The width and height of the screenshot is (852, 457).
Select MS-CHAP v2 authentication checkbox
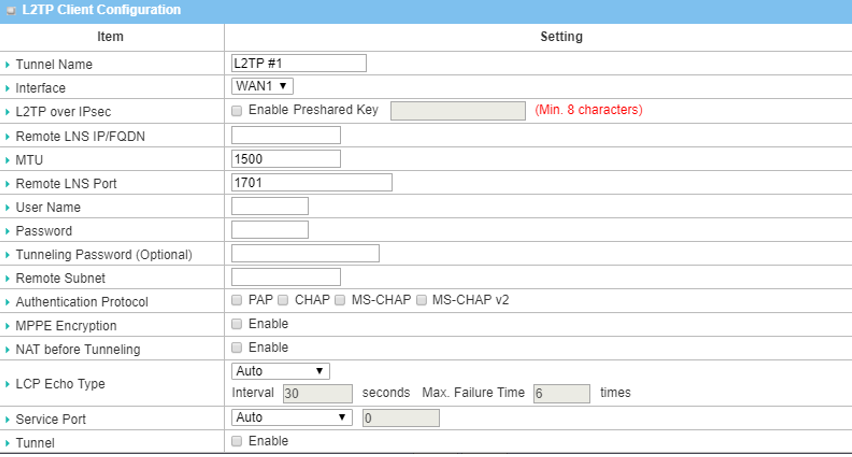point(421,300)
